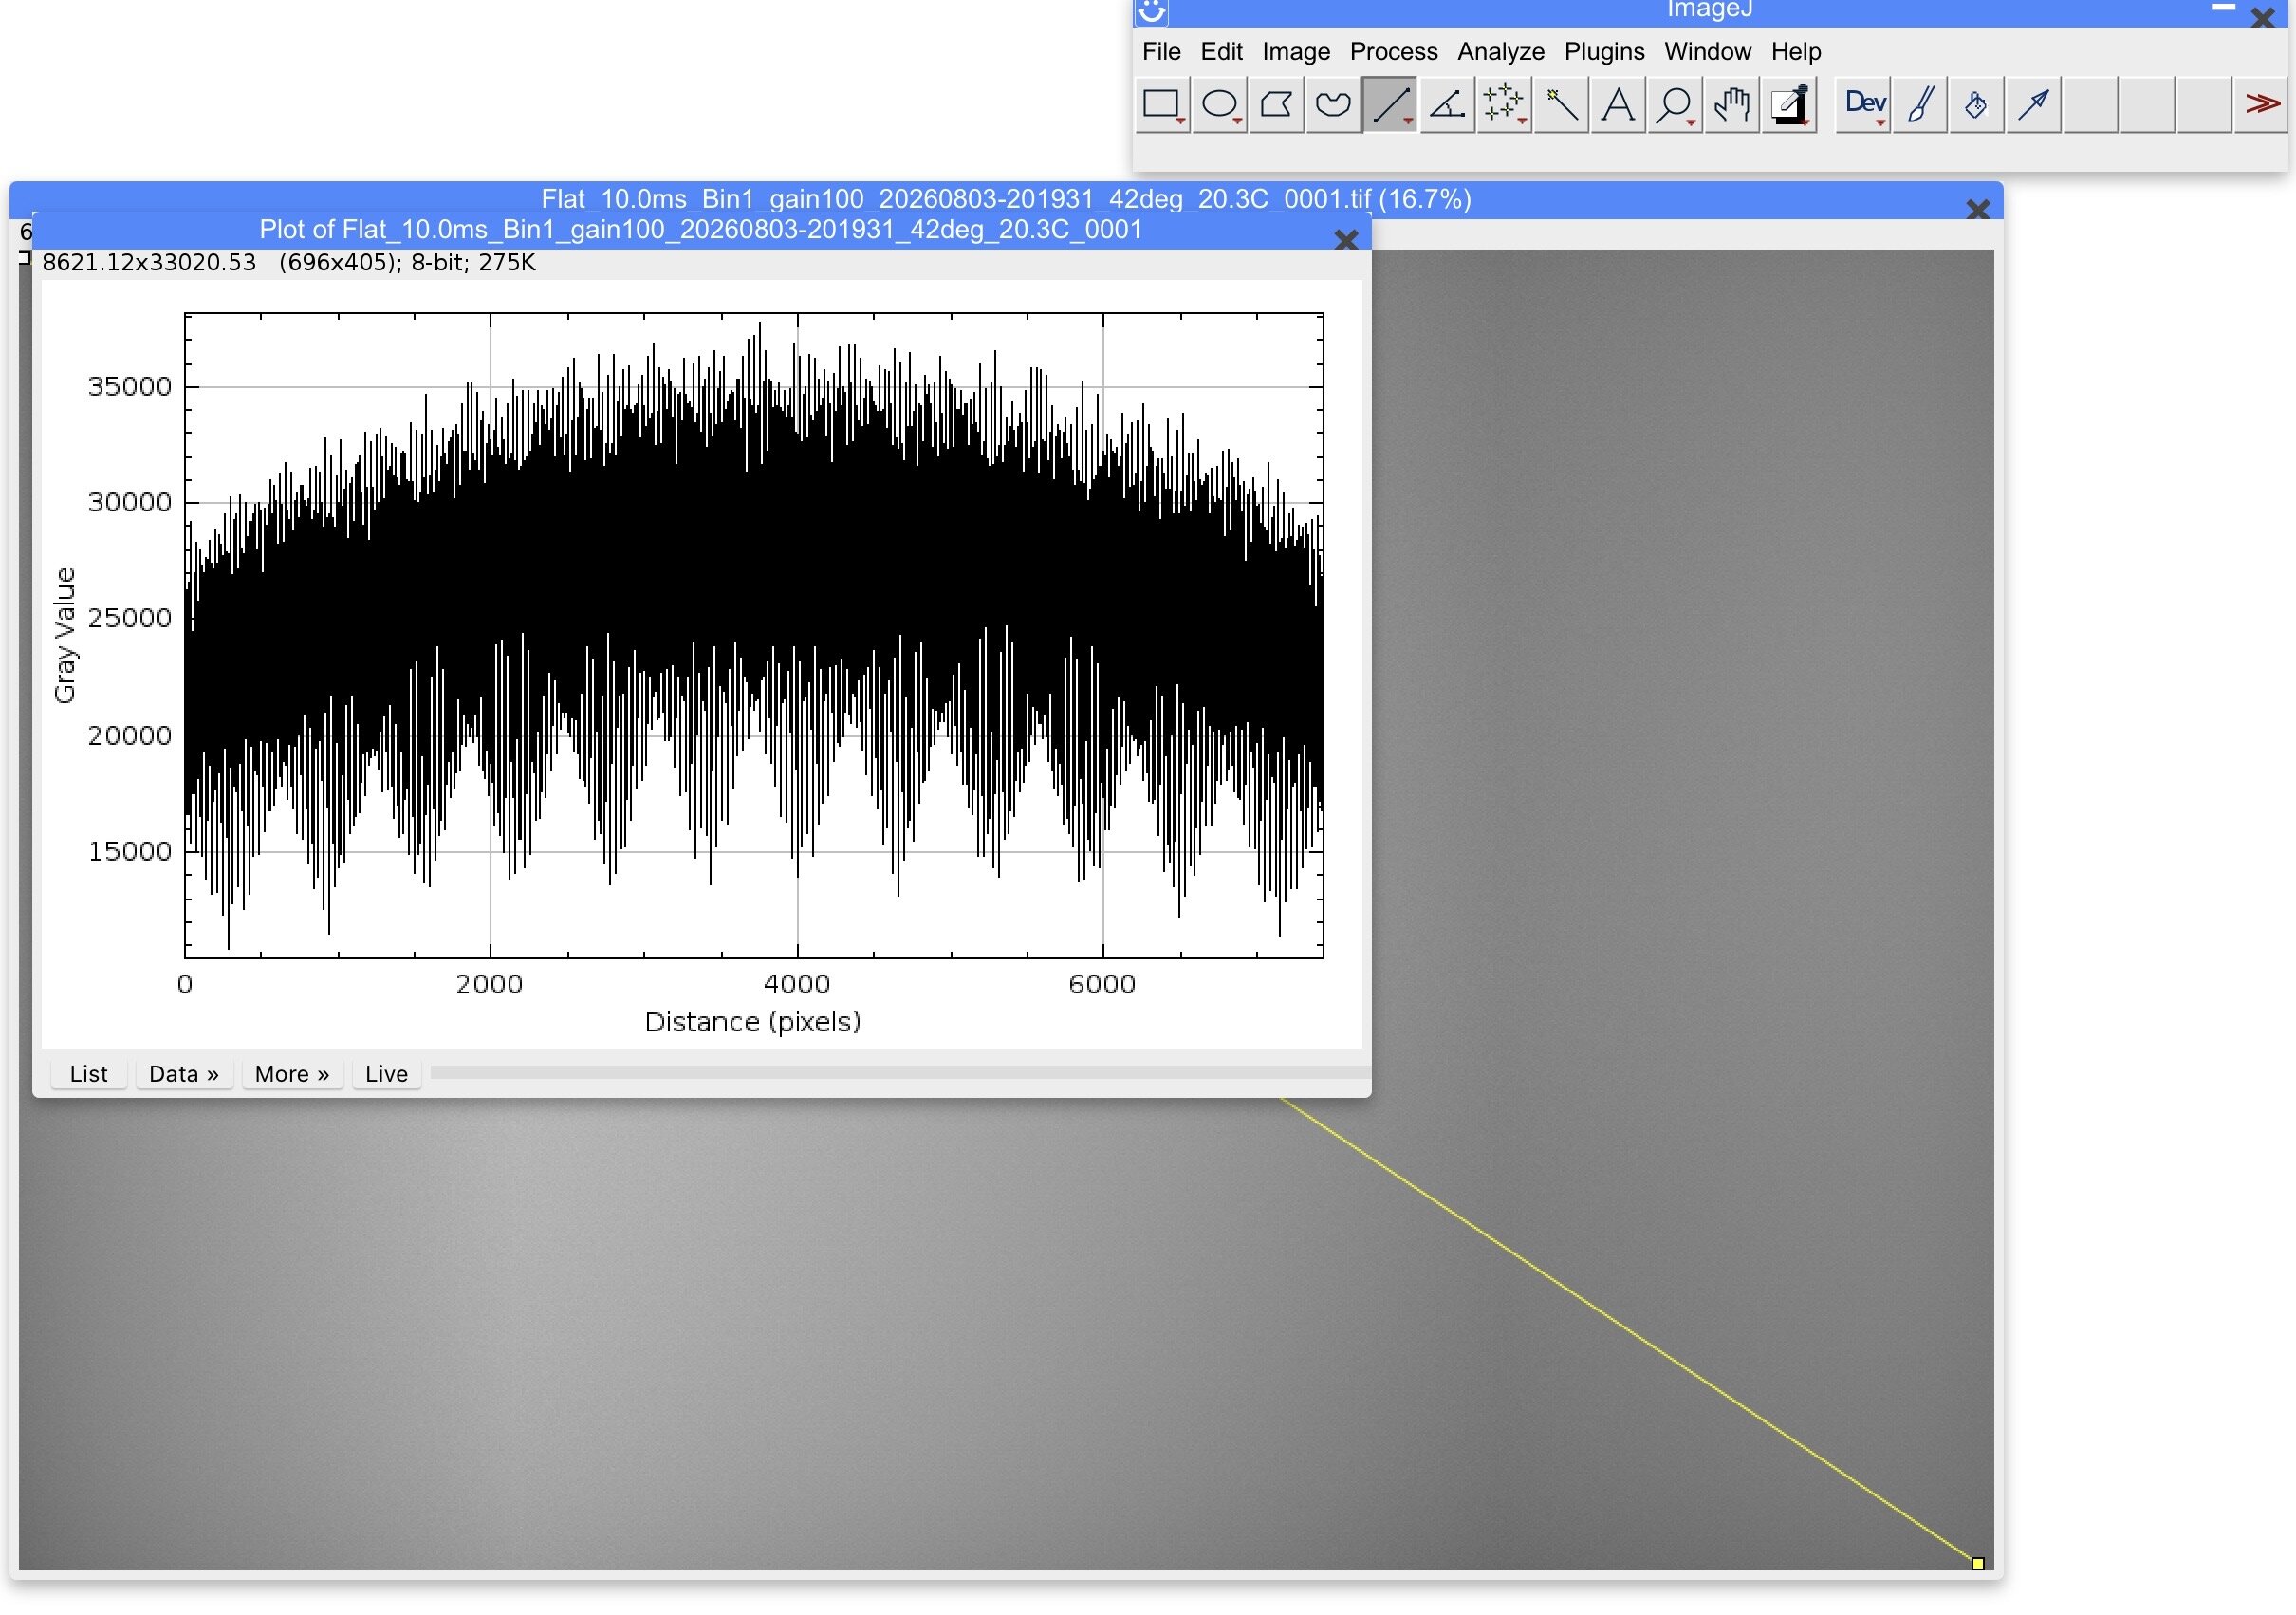Image resolution: width=2296 pixels, height=1615 pixels.
Task: Open the Data » dropdown button
Action: coord(184,1073)
